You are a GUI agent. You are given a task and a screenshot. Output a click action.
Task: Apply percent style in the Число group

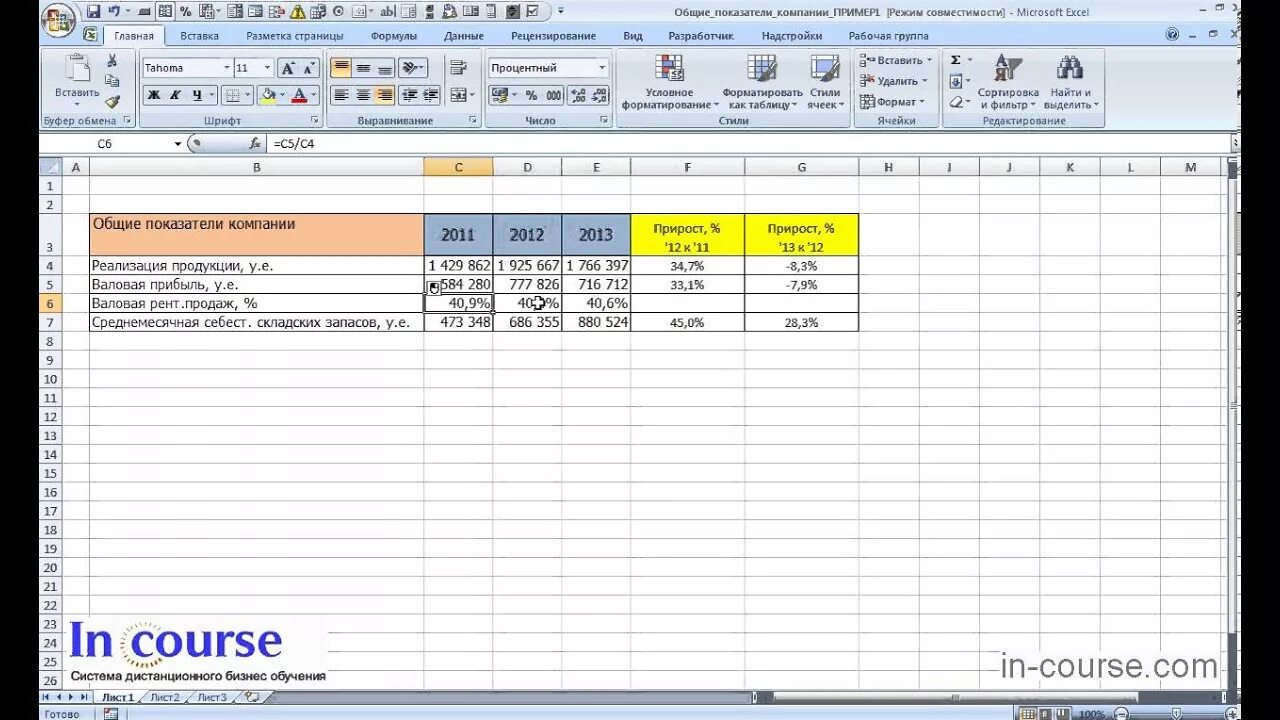(x=531, y=95)
